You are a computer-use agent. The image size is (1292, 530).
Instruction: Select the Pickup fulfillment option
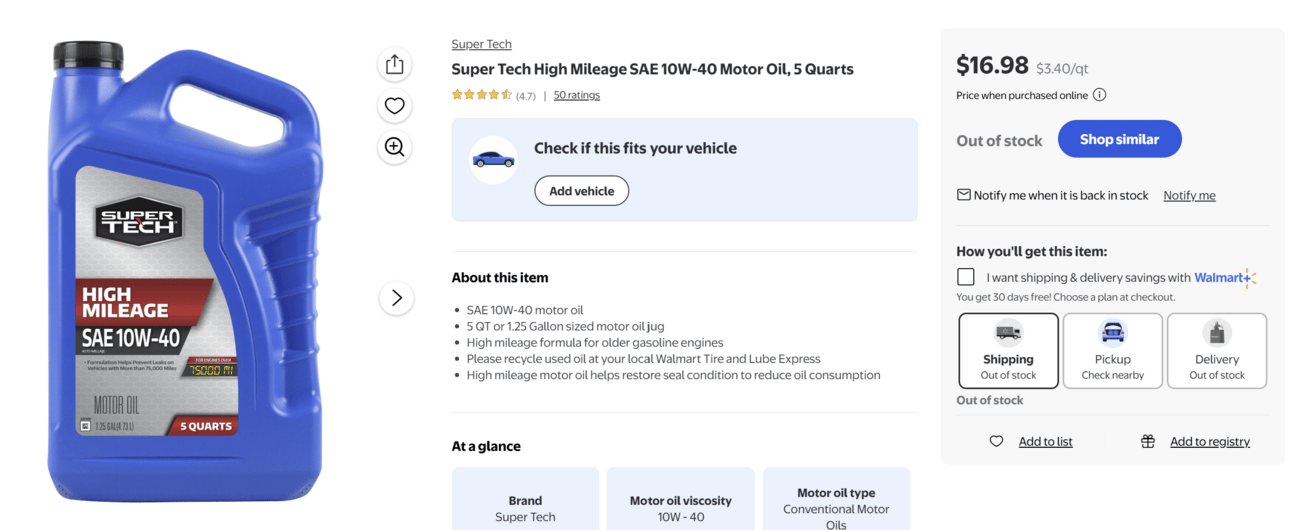(1112, 350)
